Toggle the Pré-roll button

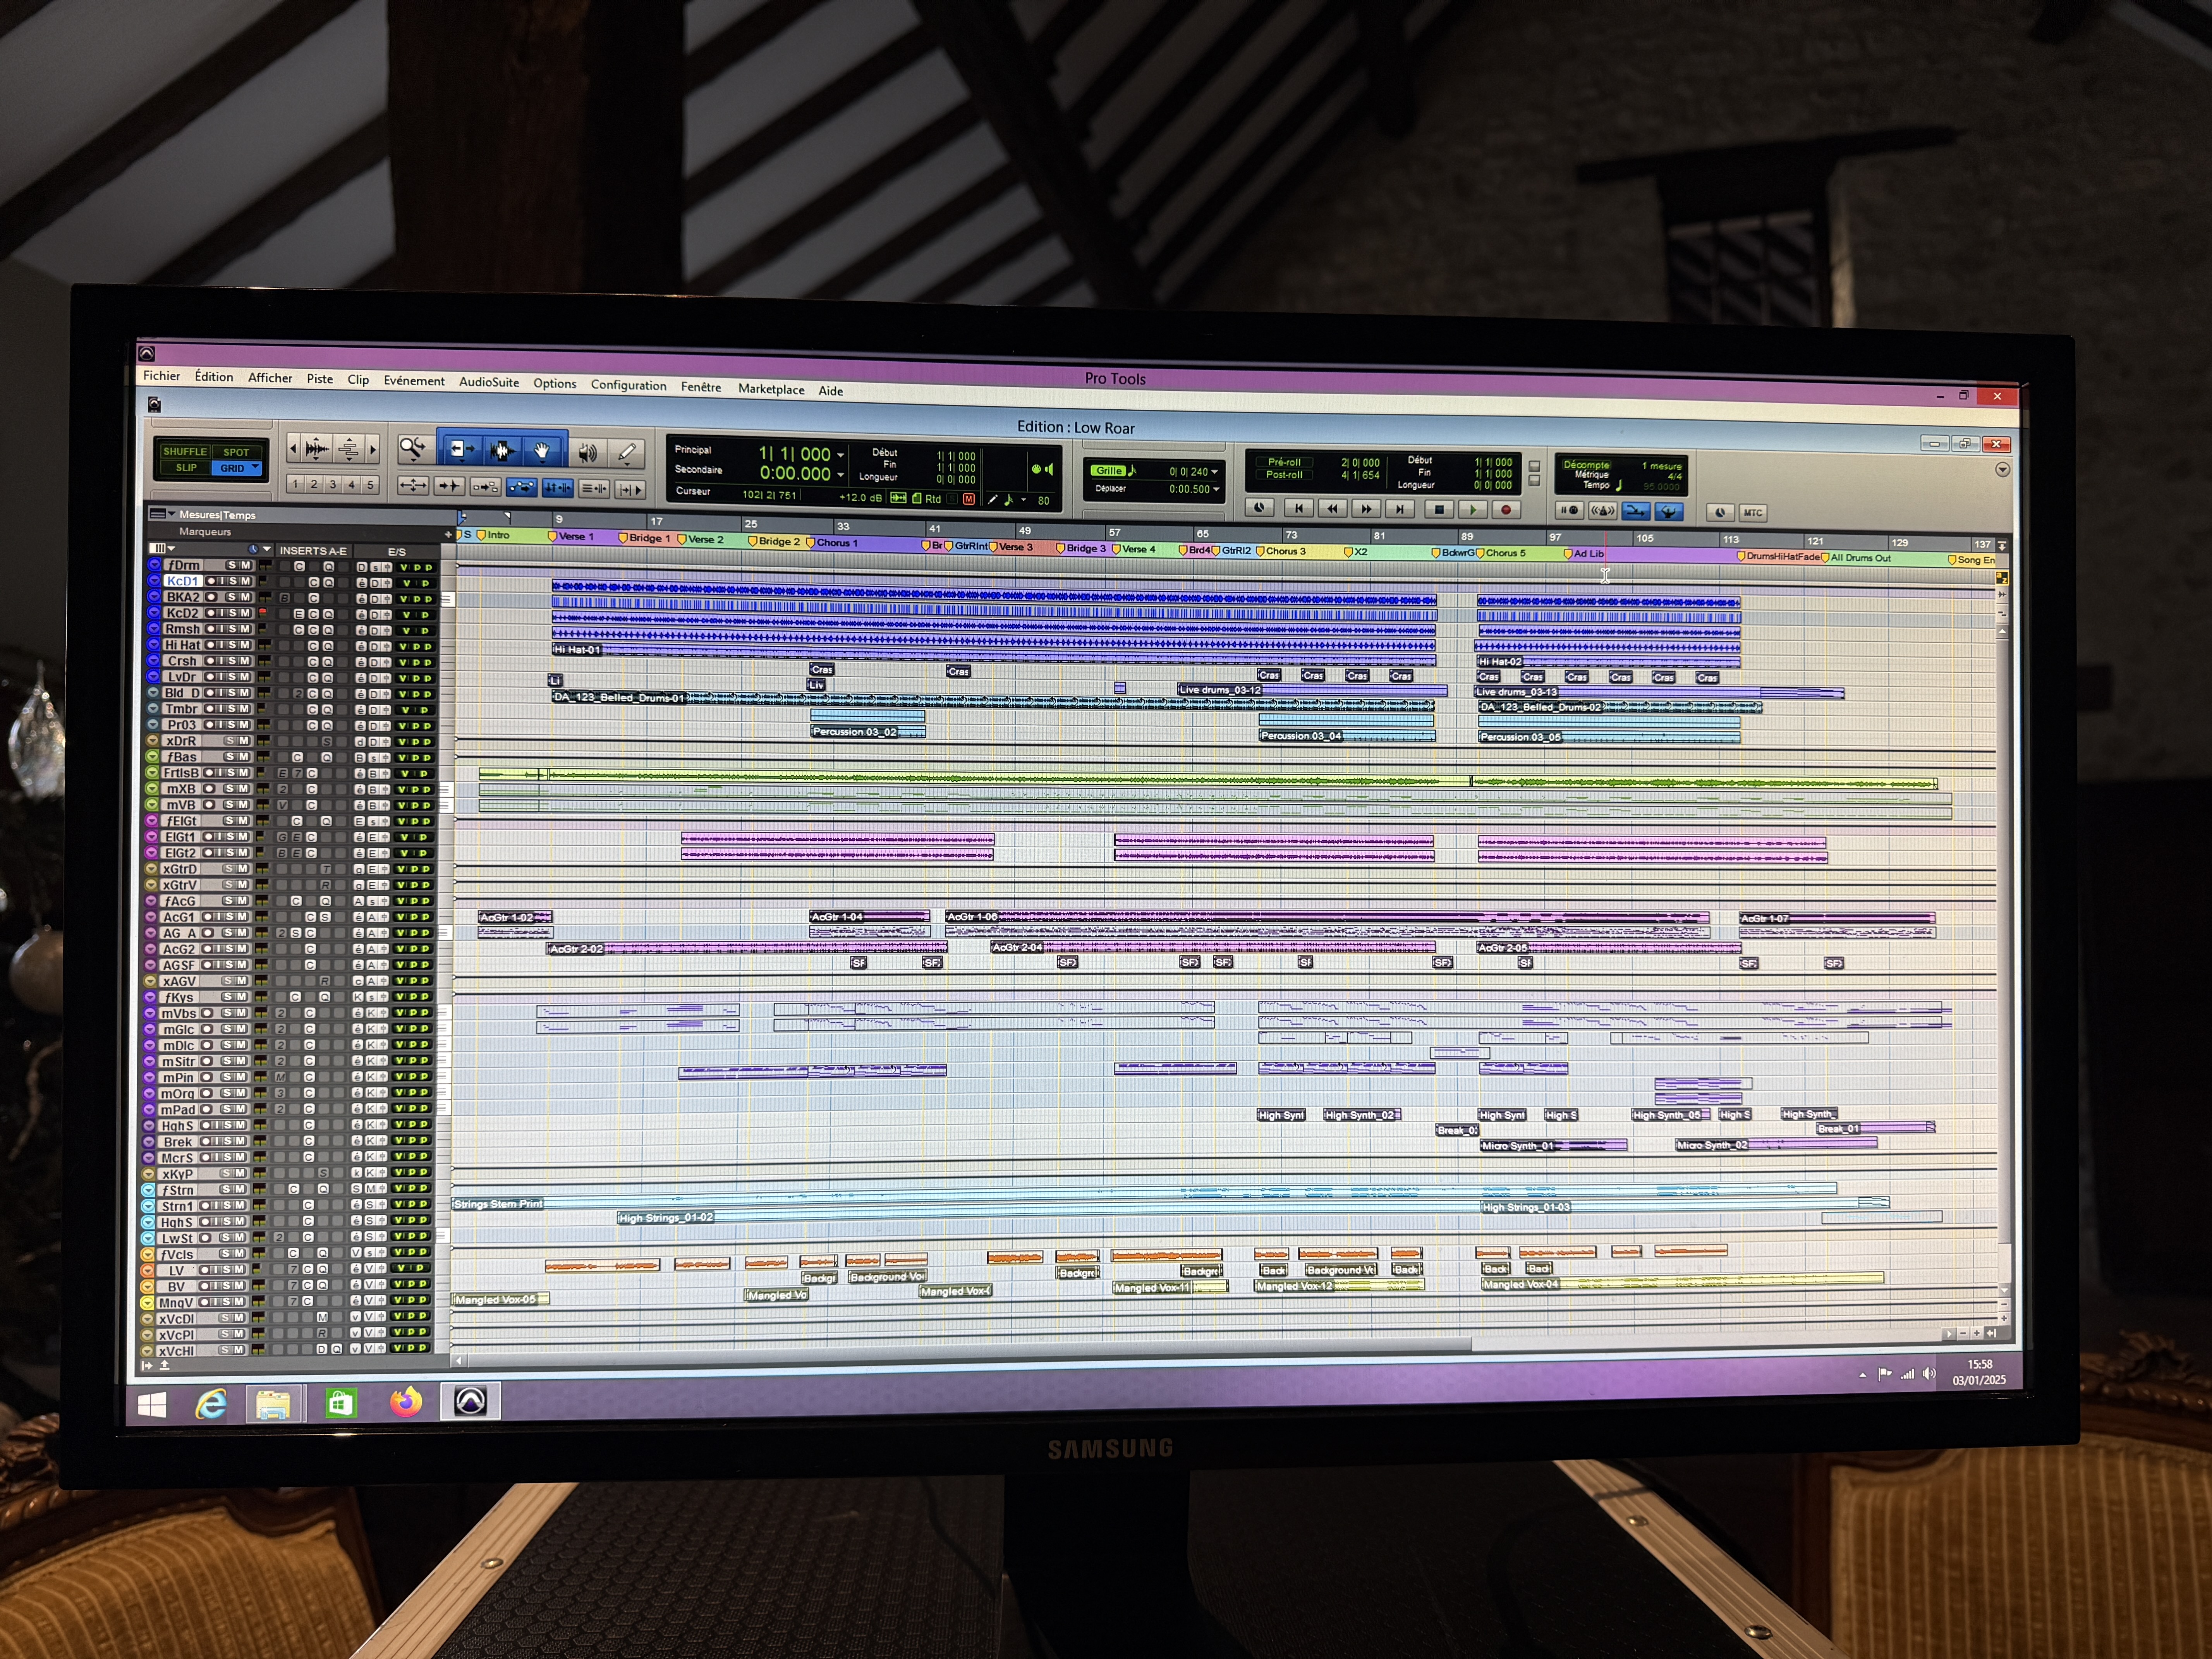[x=1284, y=462]
